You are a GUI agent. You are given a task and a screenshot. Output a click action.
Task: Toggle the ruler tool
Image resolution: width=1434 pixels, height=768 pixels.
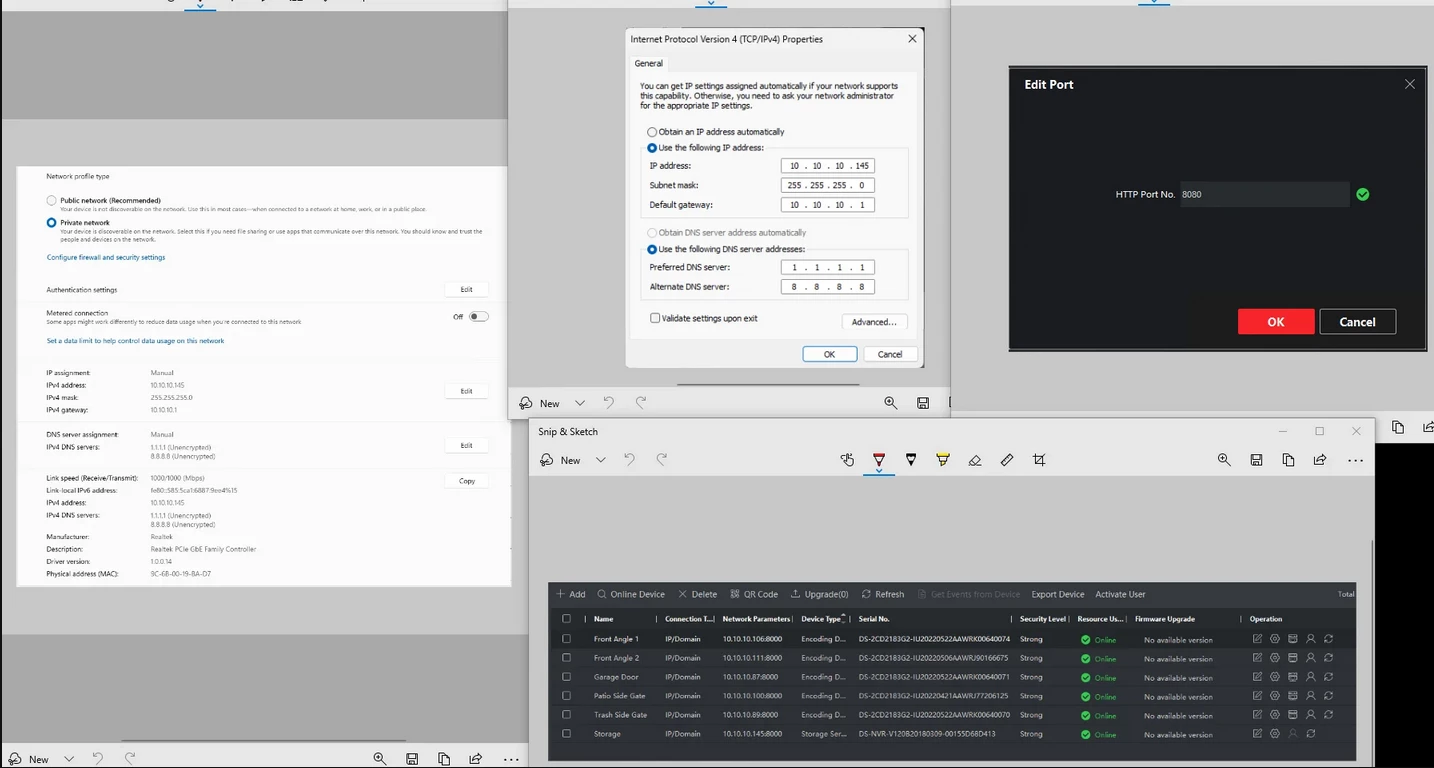point(1007,460)
